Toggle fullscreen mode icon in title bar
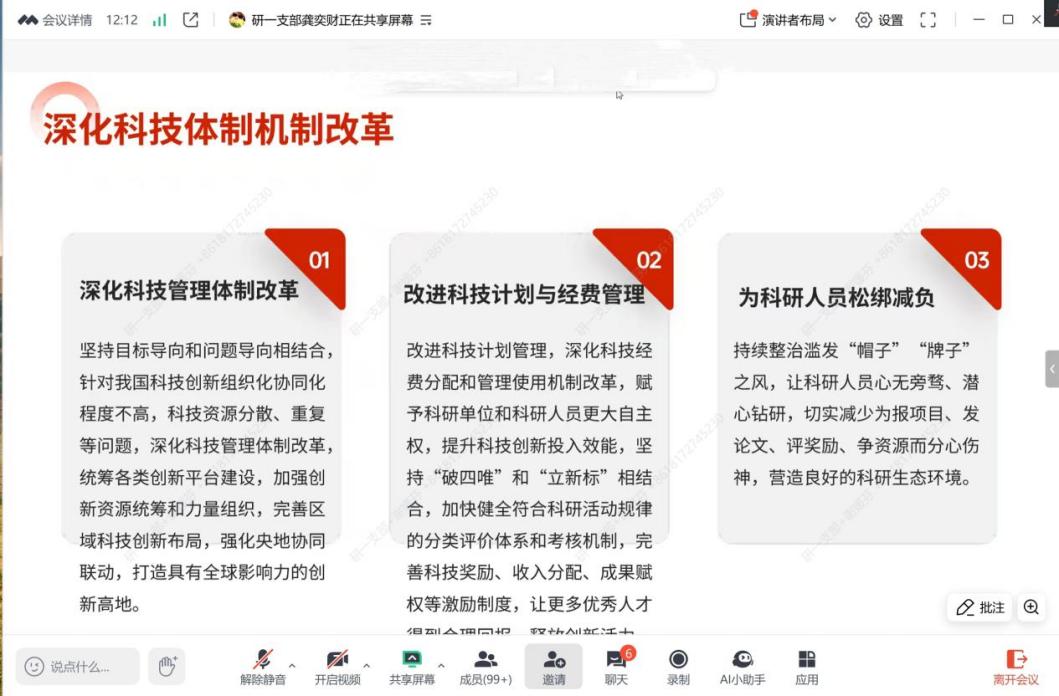This screenshot has width=1059, height=696. coord(928,20)
